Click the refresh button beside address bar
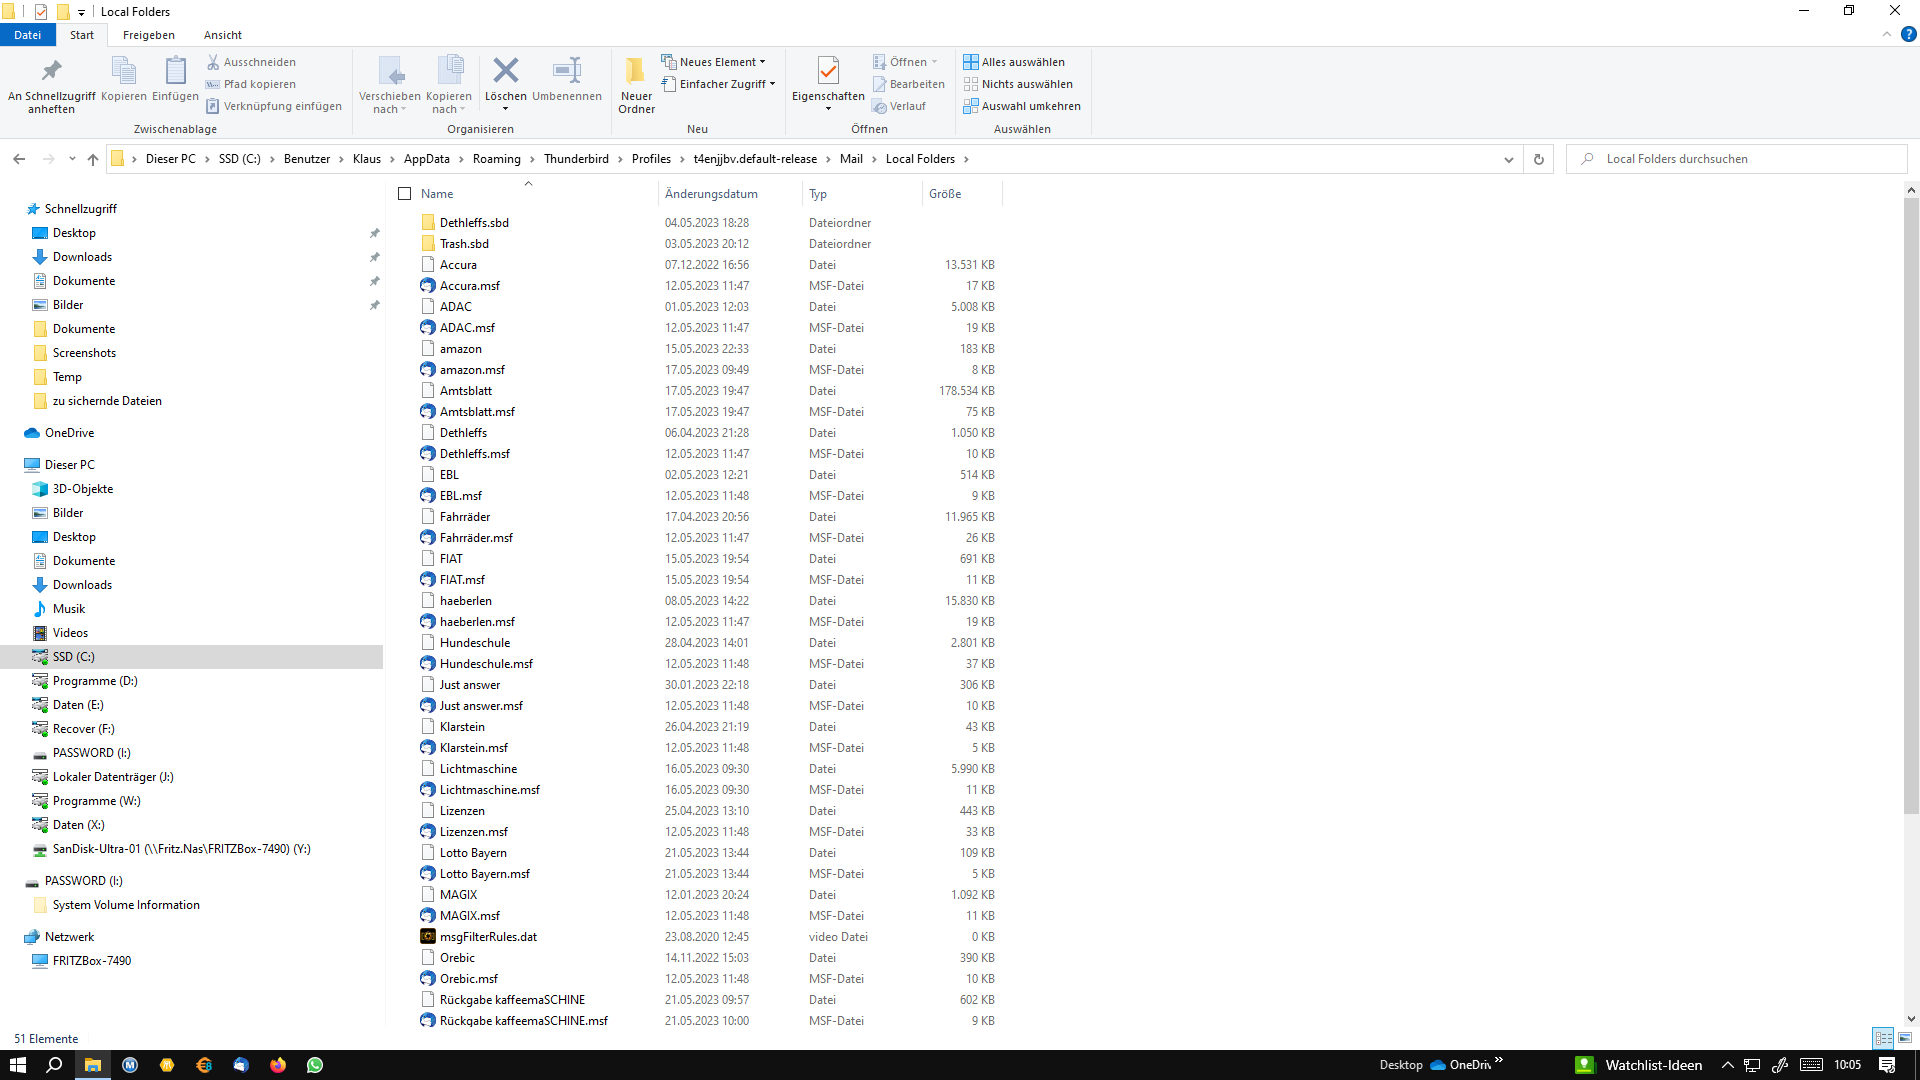1920x1080 pixels. coord(1539,159)
